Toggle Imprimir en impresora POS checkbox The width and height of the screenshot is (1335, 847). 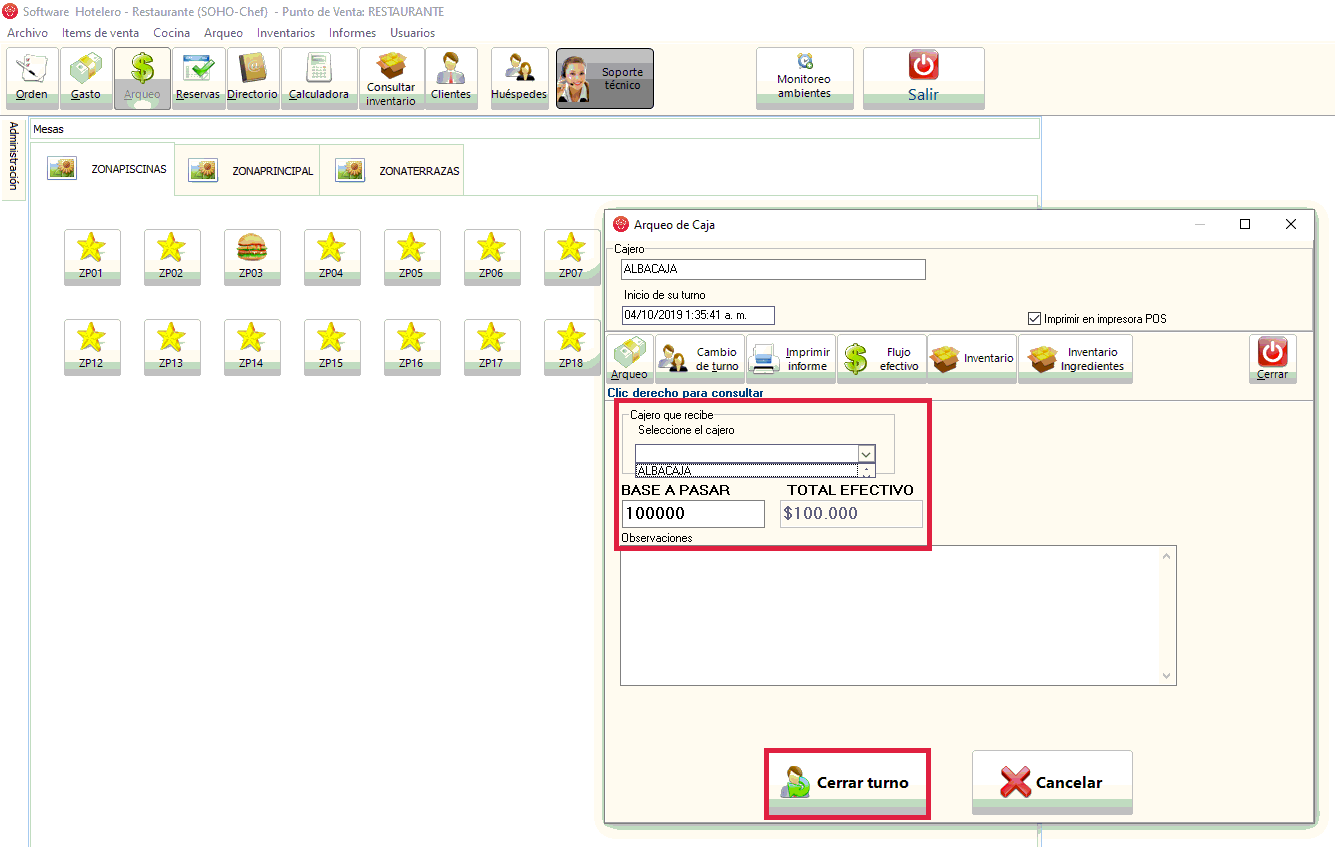1034,319
